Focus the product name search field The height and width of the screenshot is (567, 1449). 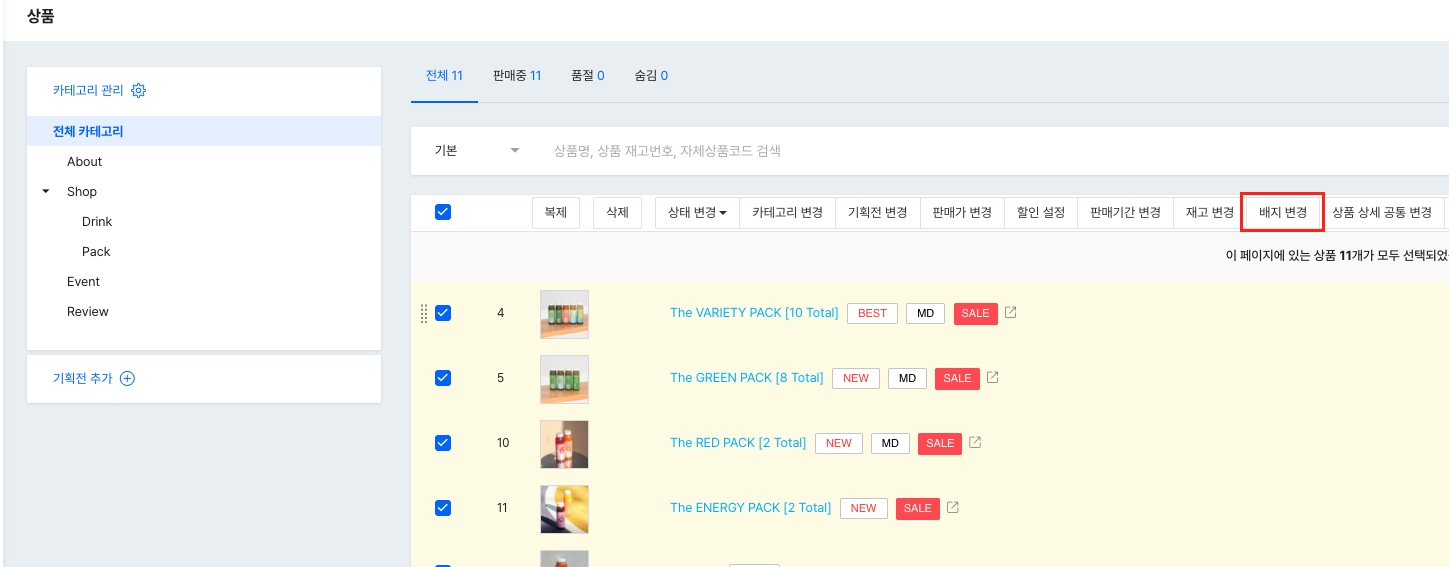995,151
